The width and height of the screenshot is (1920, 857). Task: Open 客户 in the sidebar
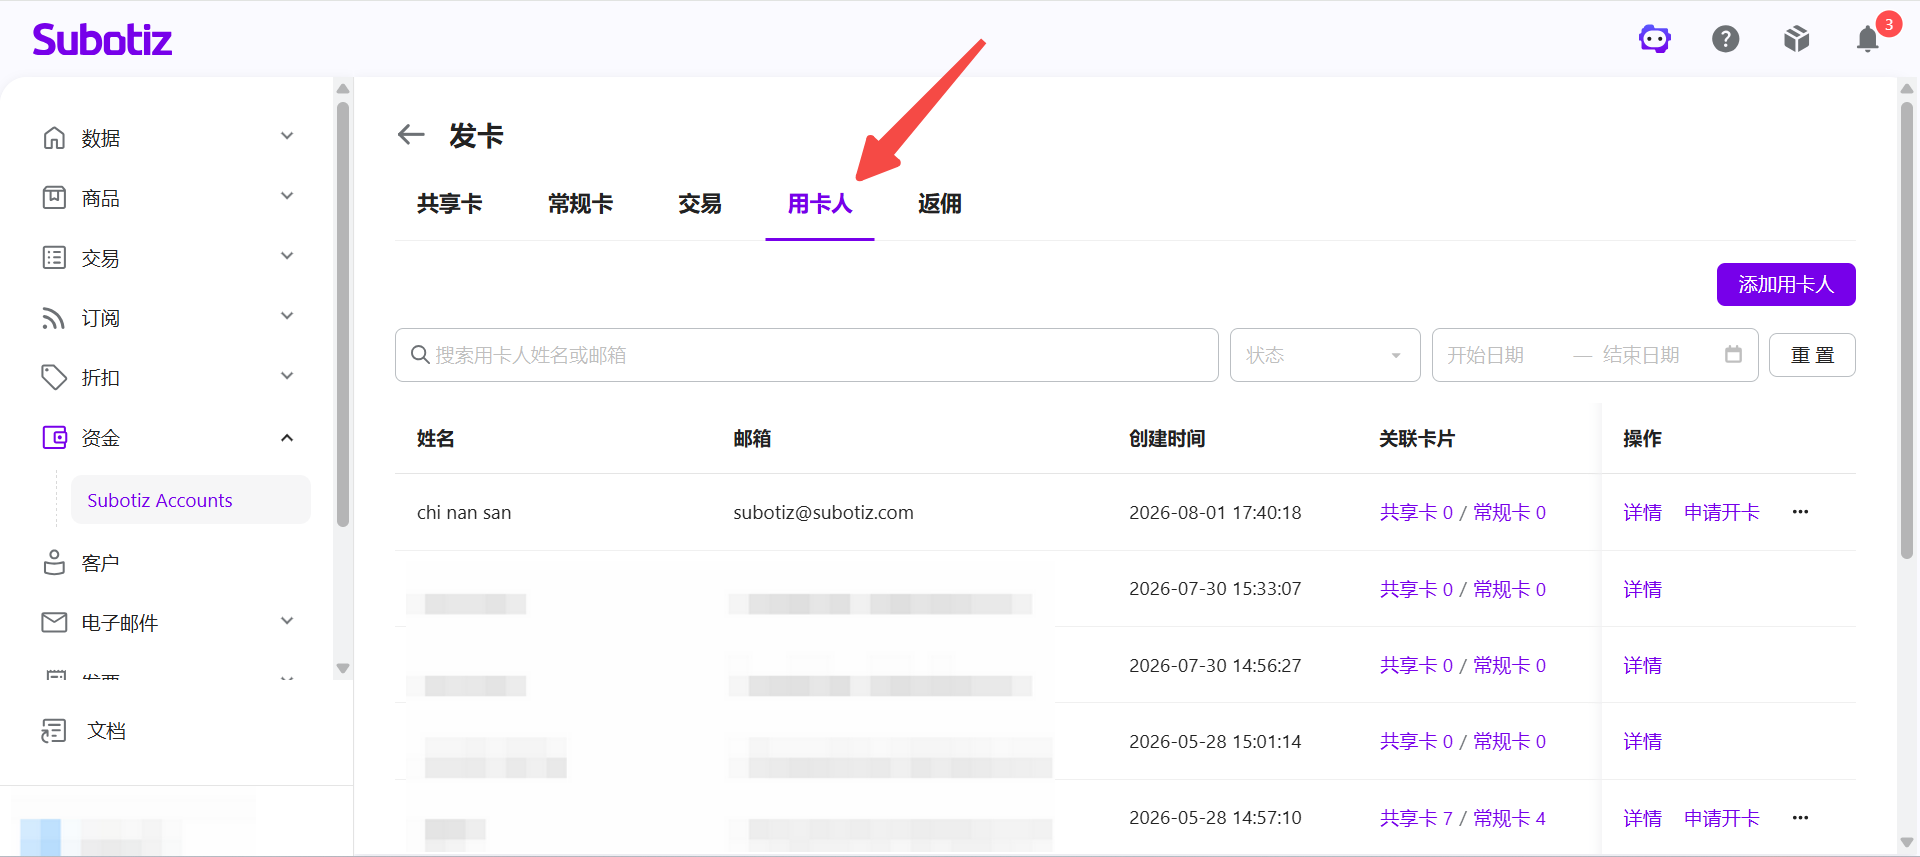100,563
